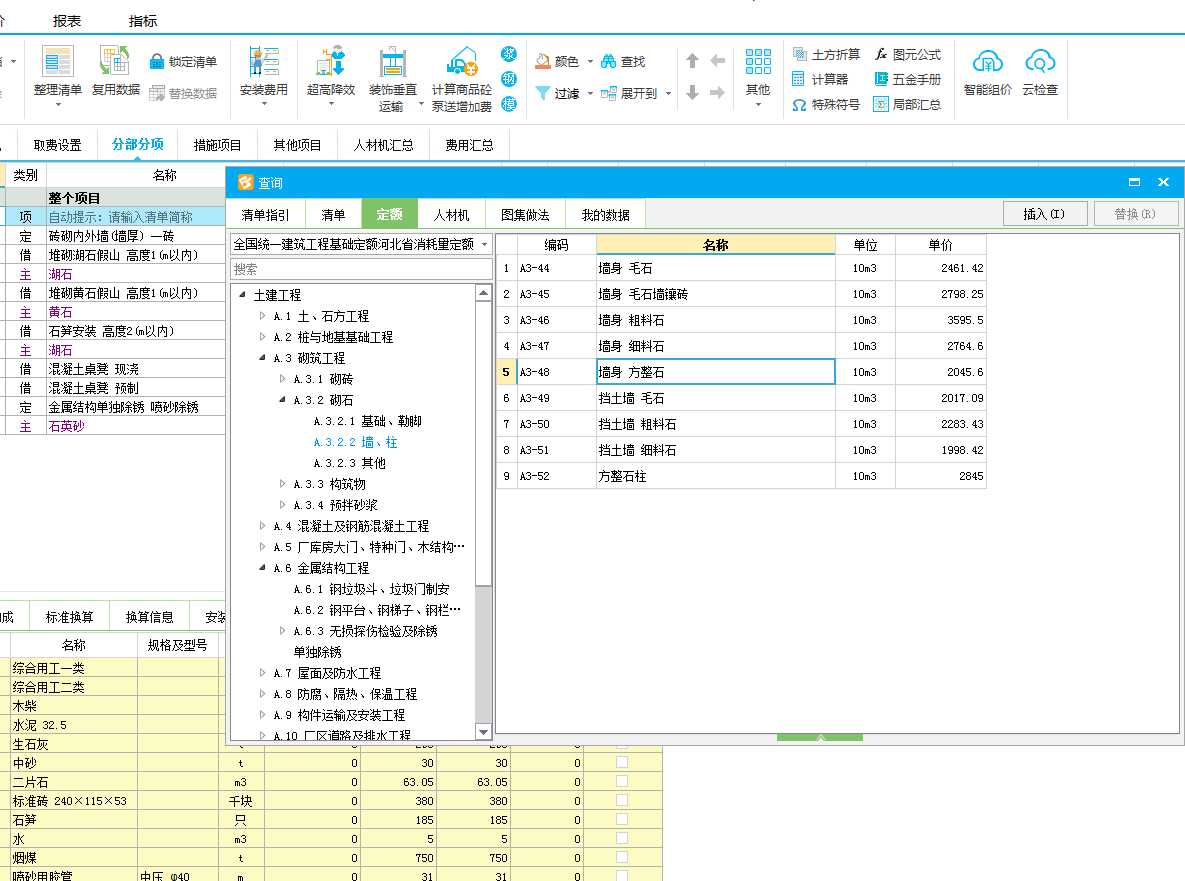This screenshot has height=881, width=1185.
Task: Click the 装饰垂直运输 icon
Action: pyautogui.click(x=392, y=61)
